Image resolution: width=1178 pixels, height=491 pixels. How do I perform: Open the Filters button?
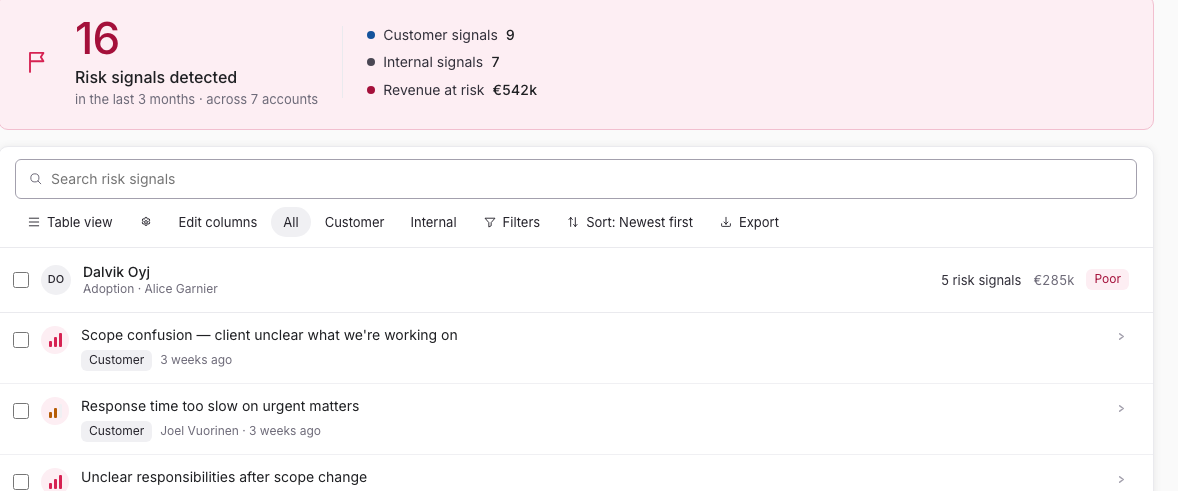[x=512, y=222]
